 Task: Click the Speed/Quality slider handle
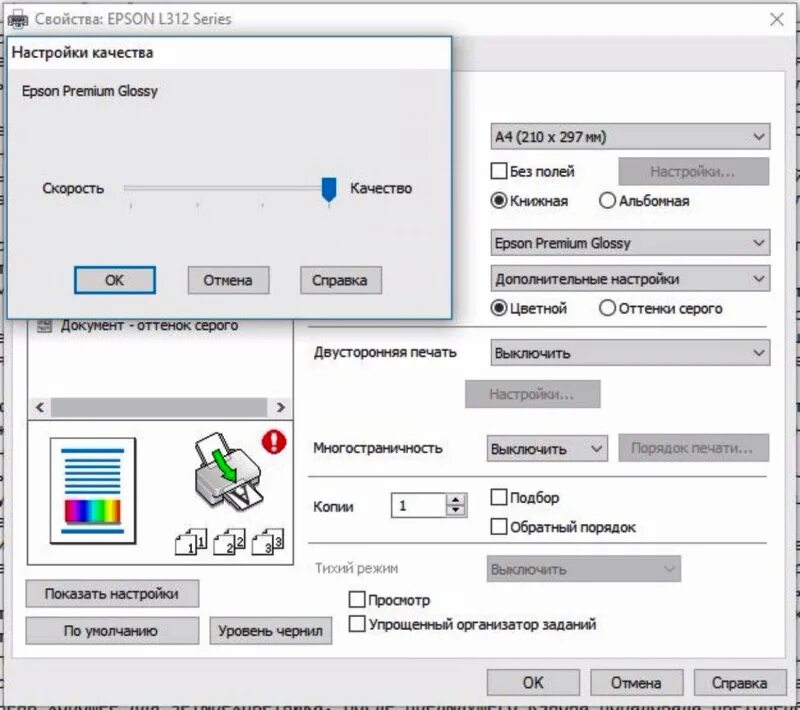tap(329, 190)
